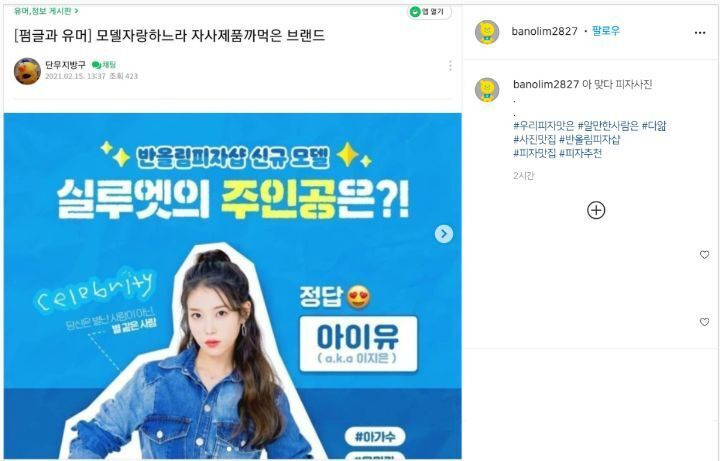720x461 pixels.
Task: Open the hashtag #피자맛집
Action: click(x=534, y=153)
